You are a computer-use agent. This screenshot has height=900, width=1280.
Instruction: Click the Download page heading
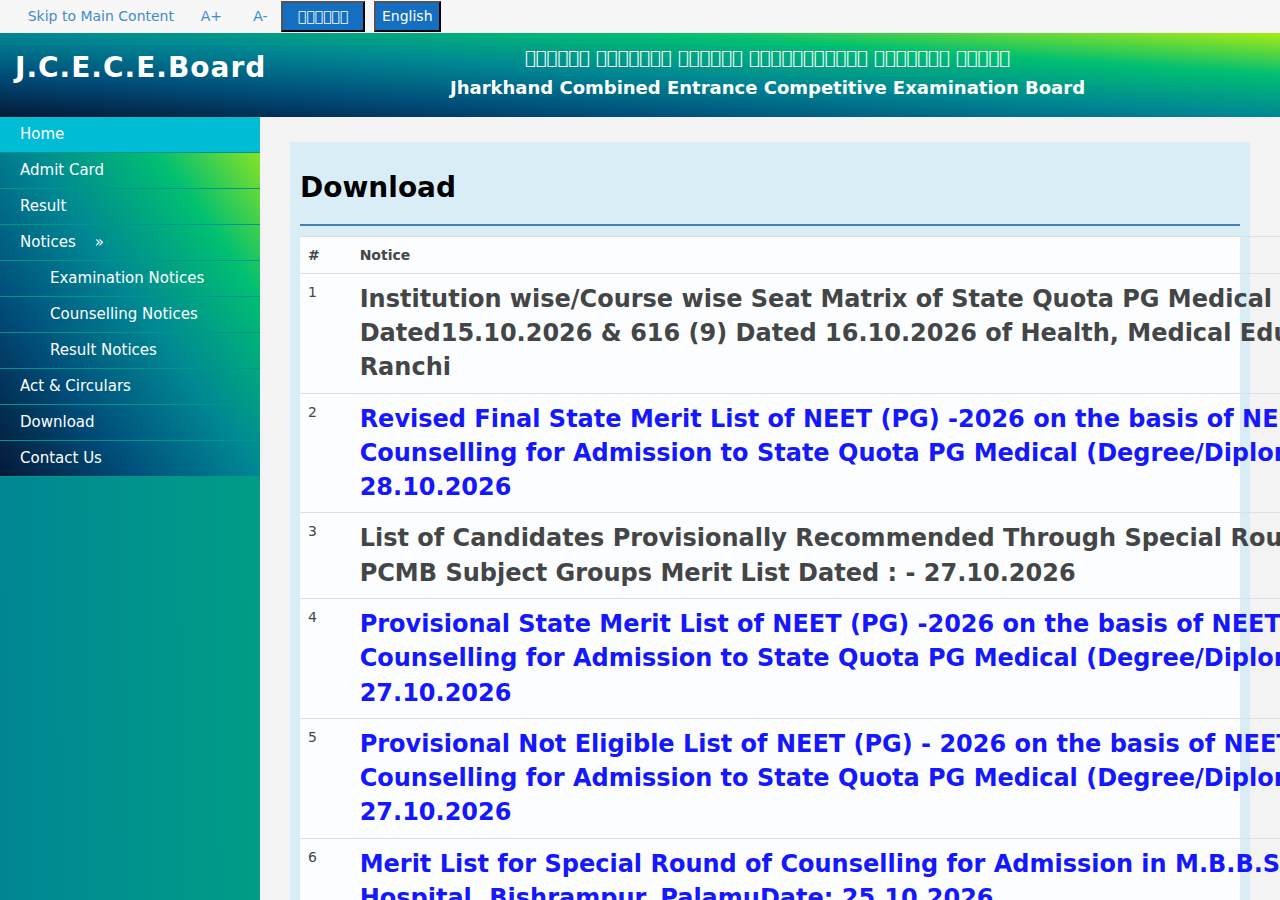point(378,187)
